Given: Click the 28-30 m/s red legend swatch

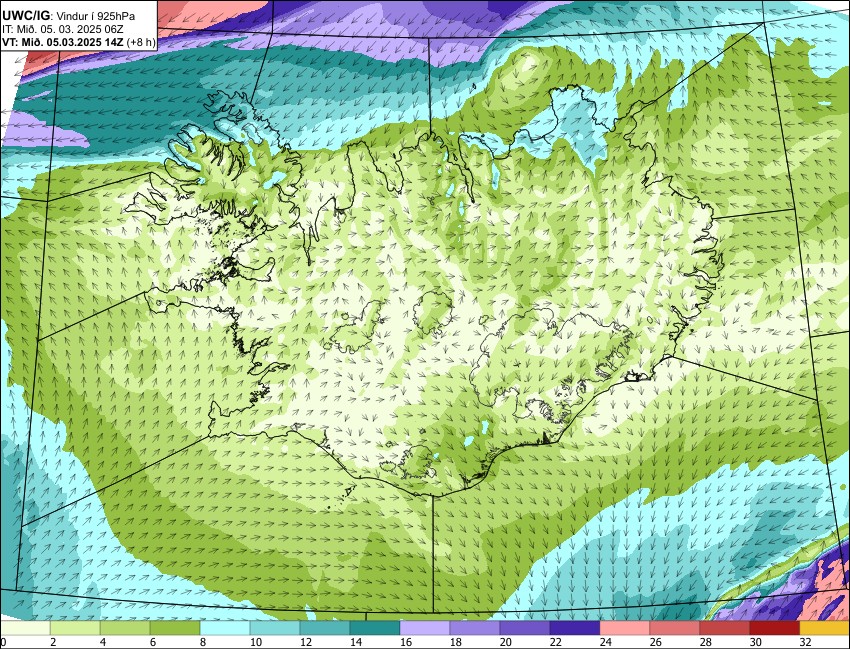Looking at the screenshot, I should pyautogui.click(x=725, y=628).
